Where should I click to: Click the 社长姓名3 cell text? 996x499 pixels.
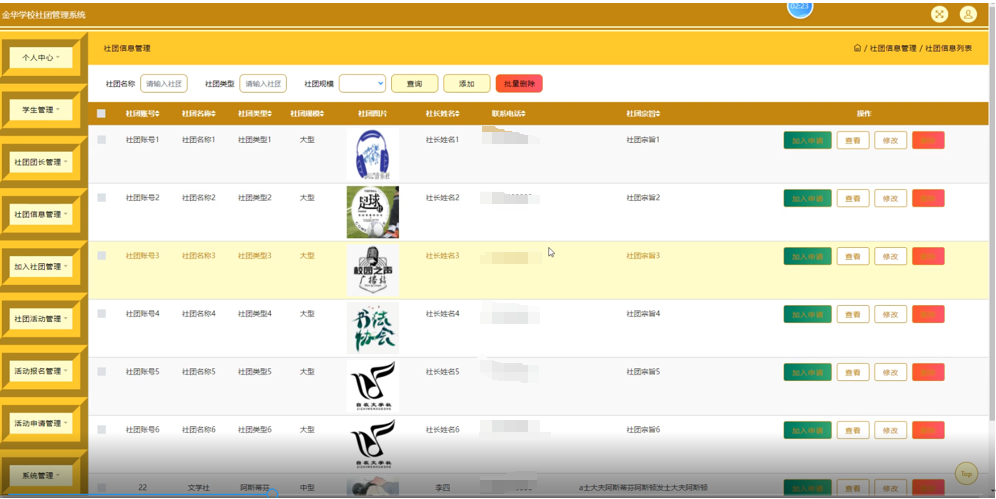click(442, 256)
